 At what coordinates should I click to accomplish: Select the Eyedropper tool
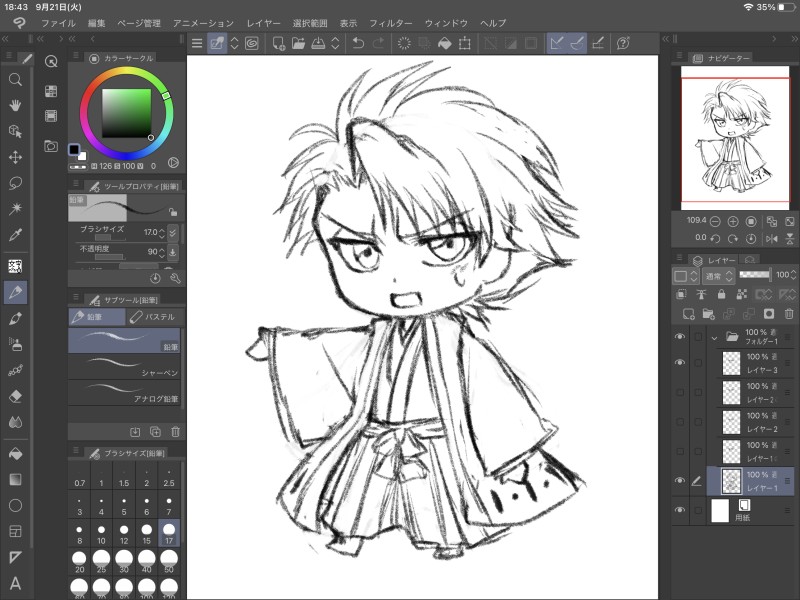[x=15, y=235]
